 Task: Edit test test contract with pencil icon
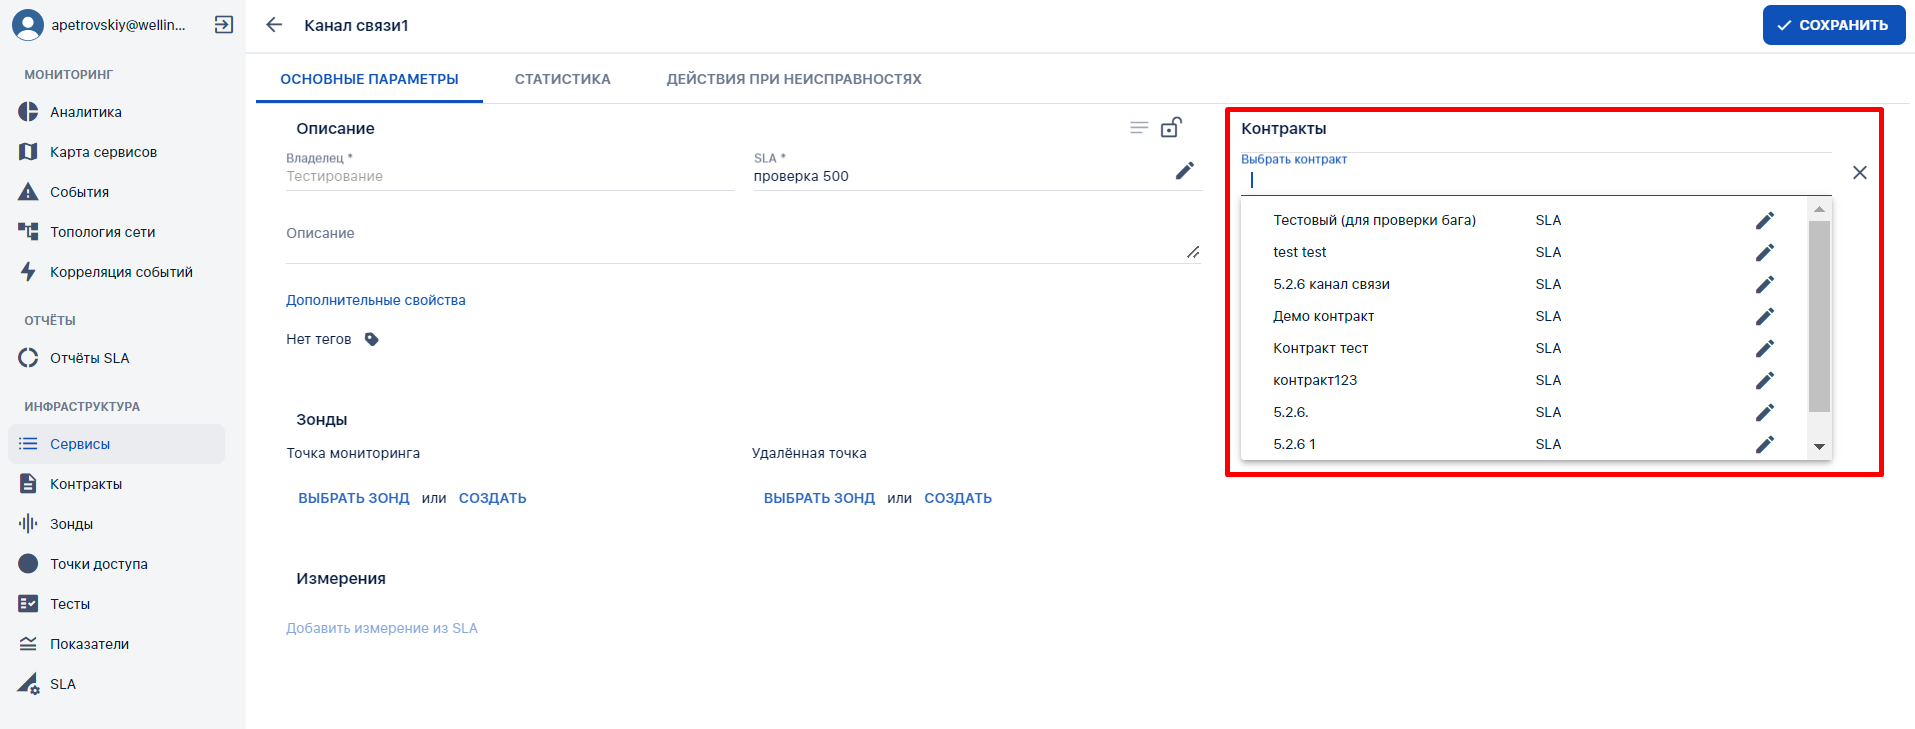[x=1765, y=252]
